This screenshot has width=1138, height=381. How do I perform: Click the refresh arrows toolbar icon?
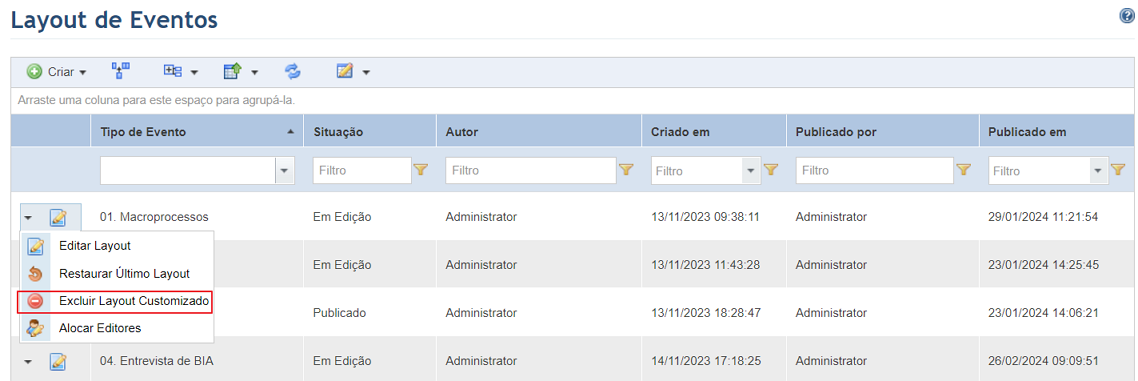click(x=292, y=71)
